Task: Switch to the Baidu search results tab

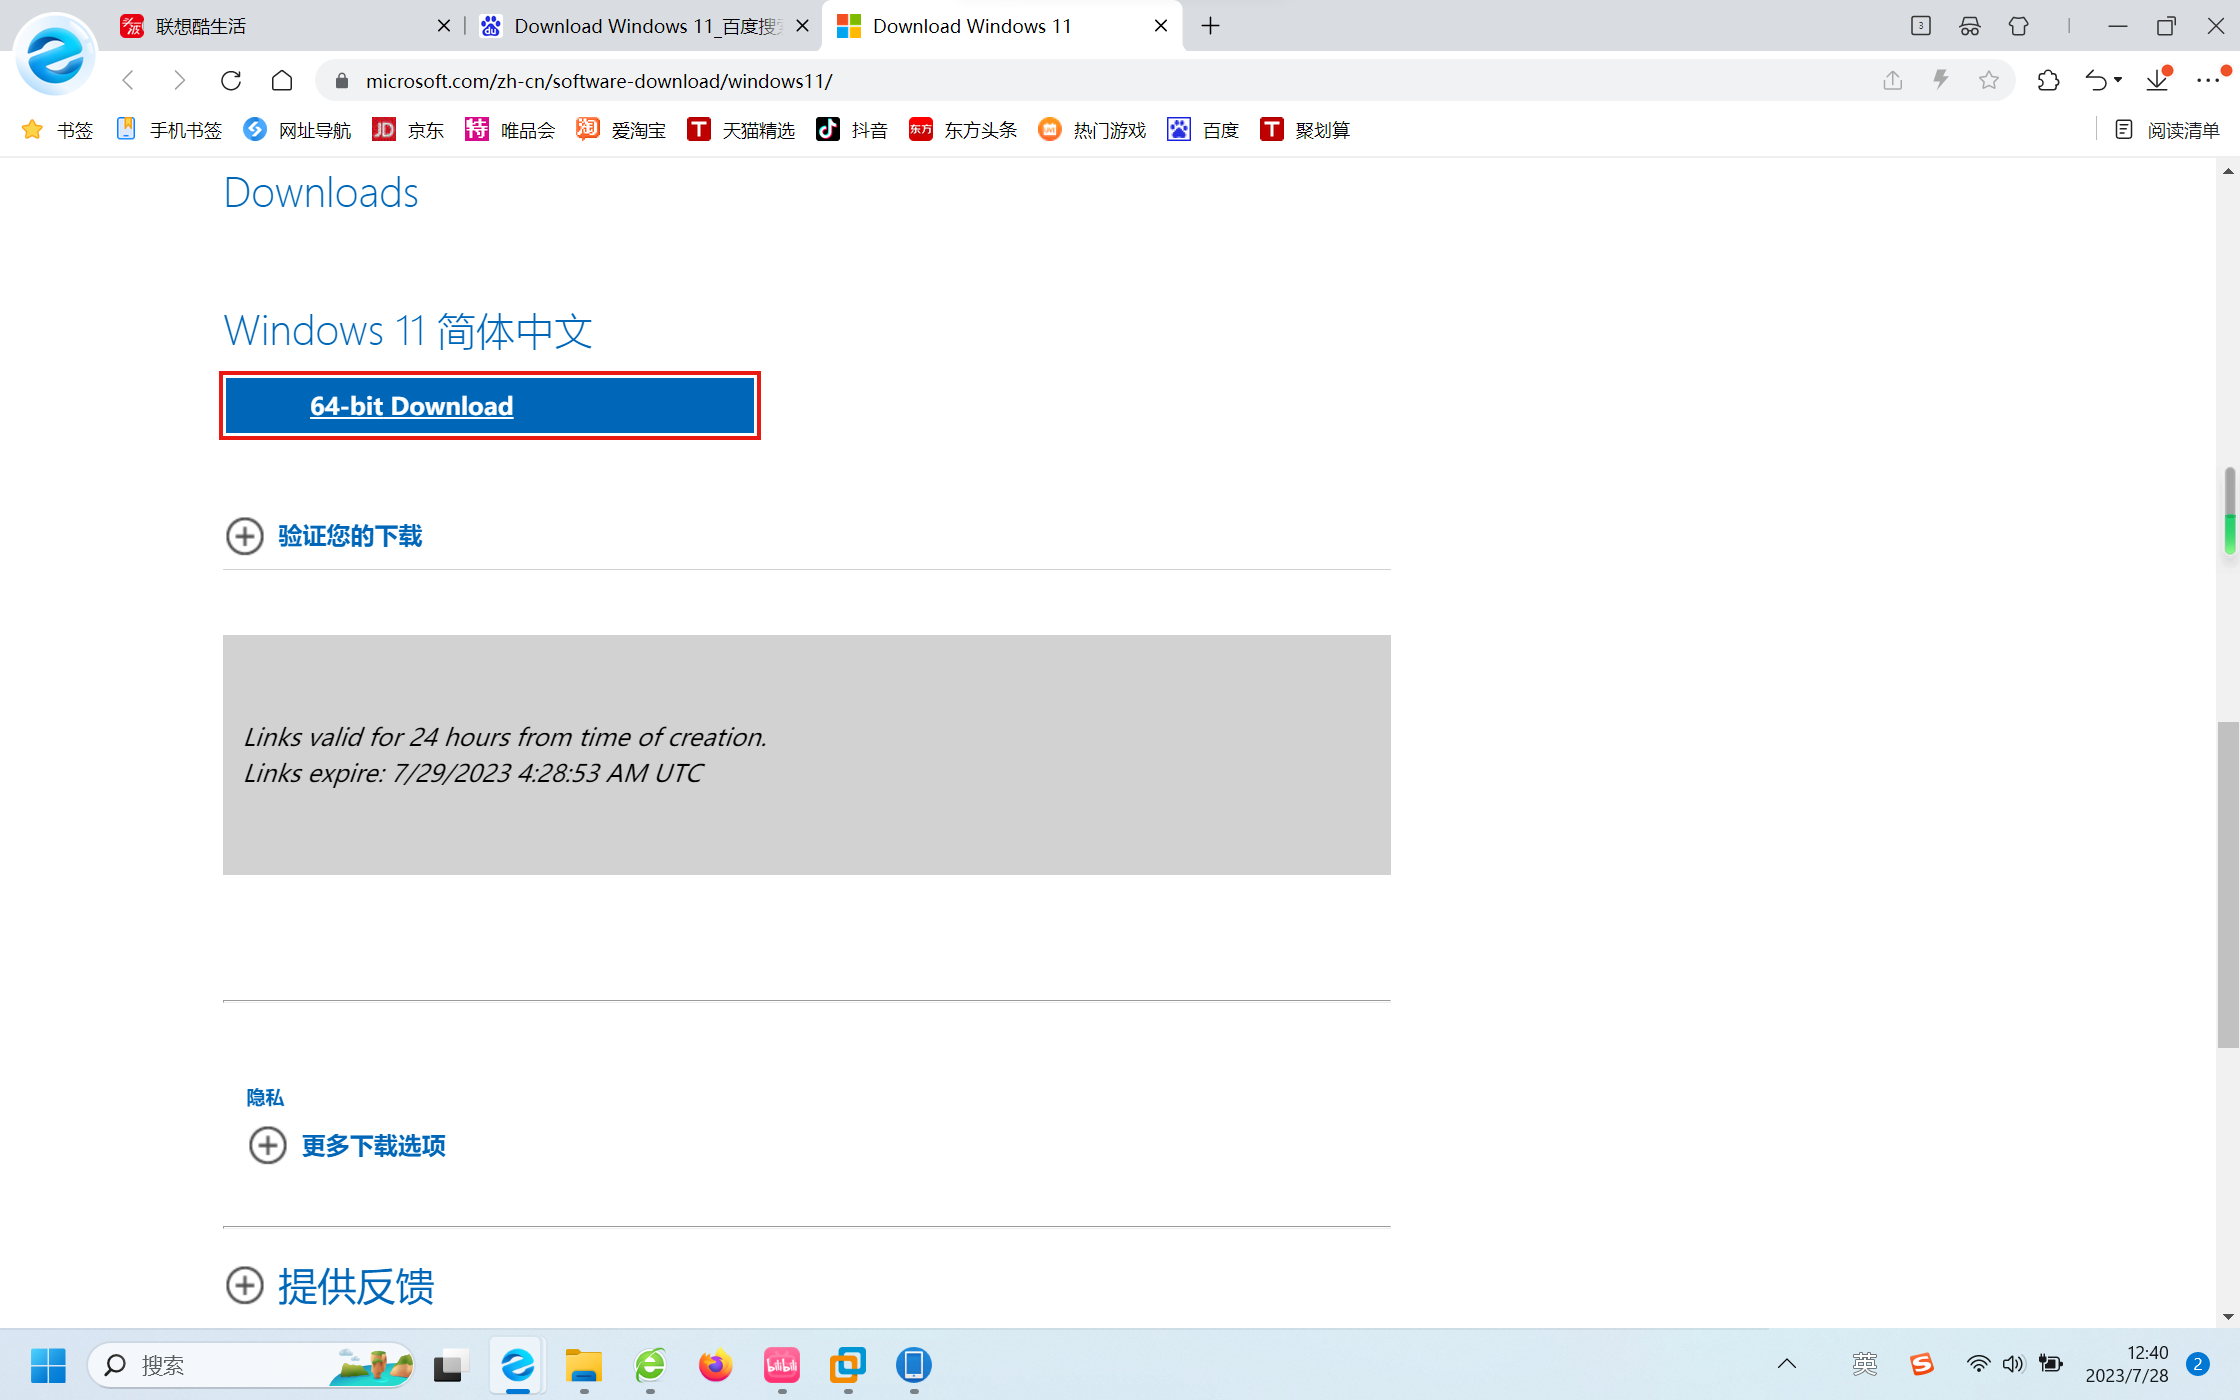Action: click(x=640, y=26)
